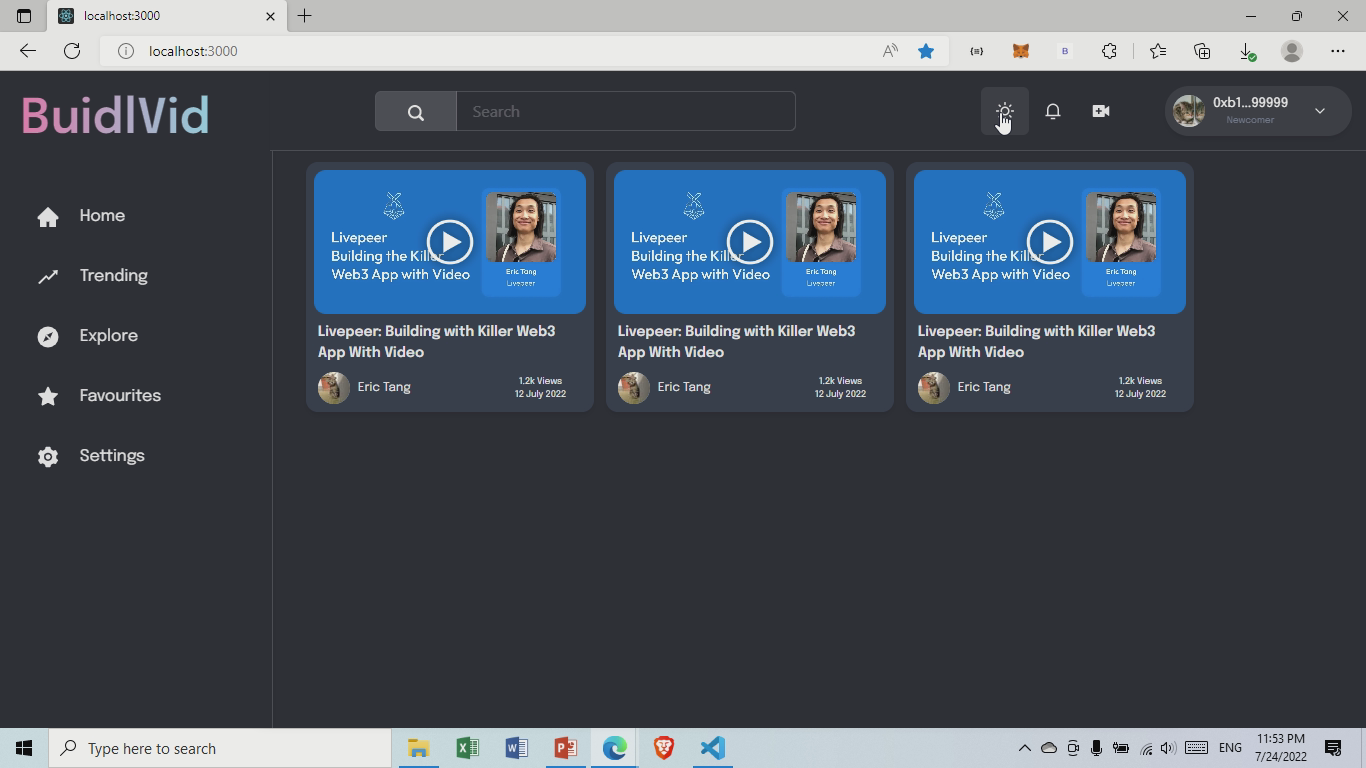Image resolution: width=1366 pixels, height=768 pixels.
Task: Close the localhost:3000 tab
Action: point(270,16)
